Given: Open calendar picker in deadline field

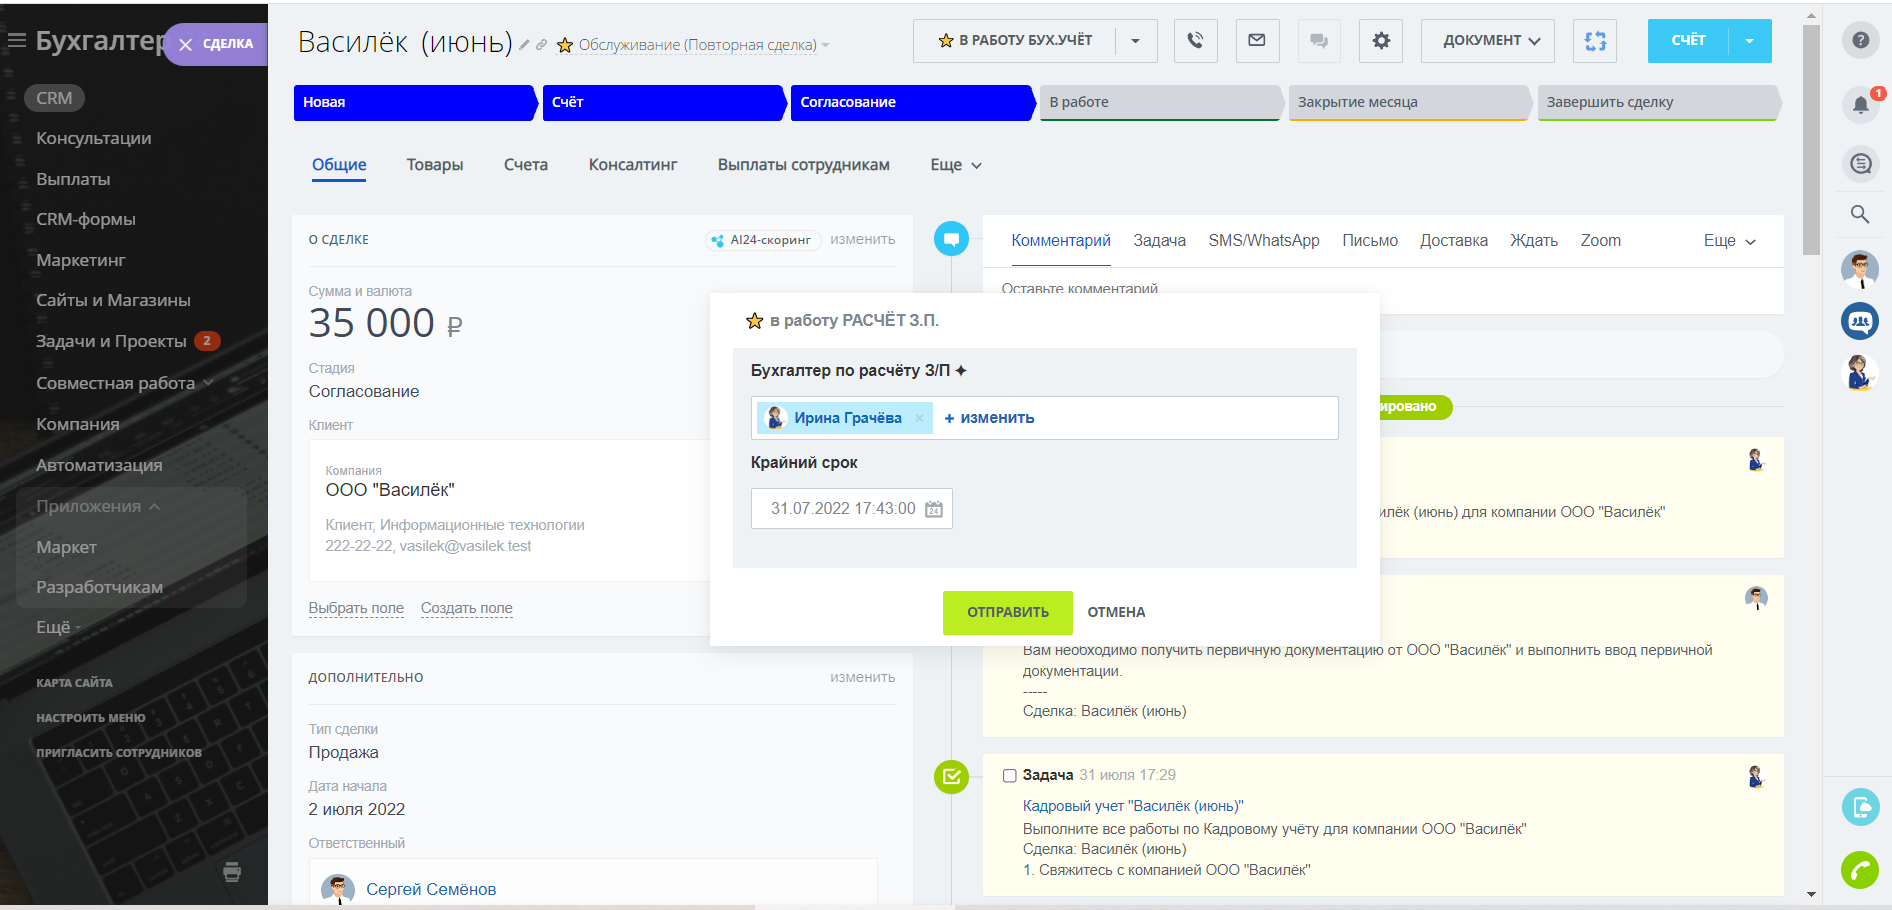Looking at the screenshot, I should tap(934, 509).
